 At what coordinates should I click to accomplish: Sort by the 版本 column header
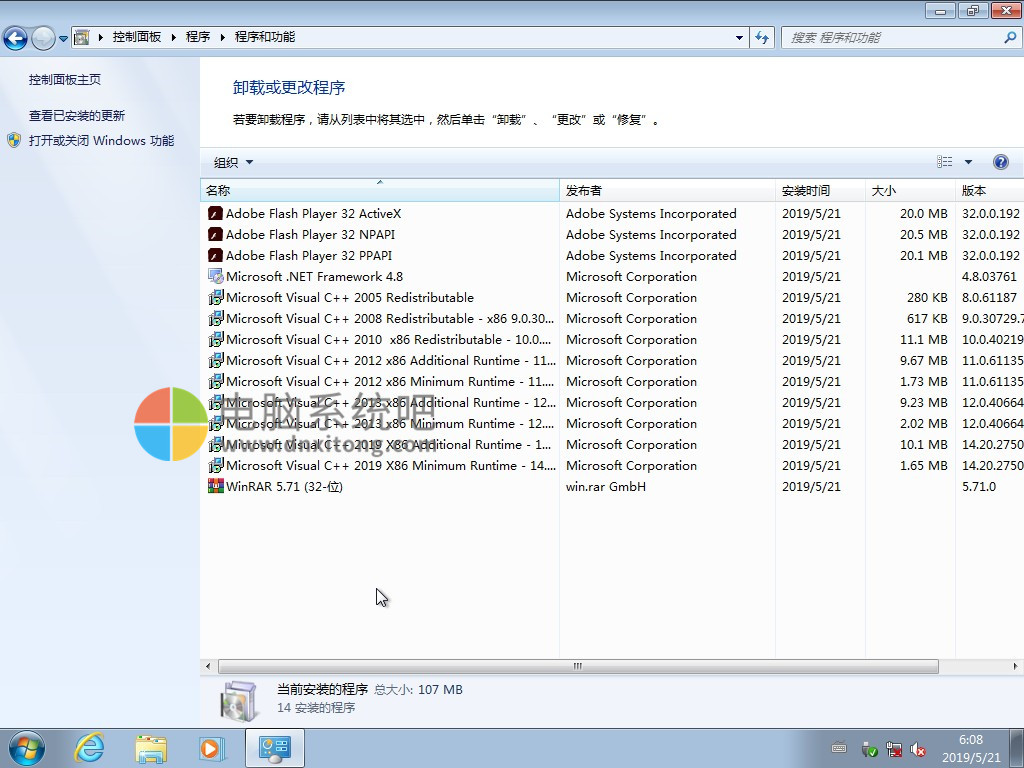click(x=990, y=191)
